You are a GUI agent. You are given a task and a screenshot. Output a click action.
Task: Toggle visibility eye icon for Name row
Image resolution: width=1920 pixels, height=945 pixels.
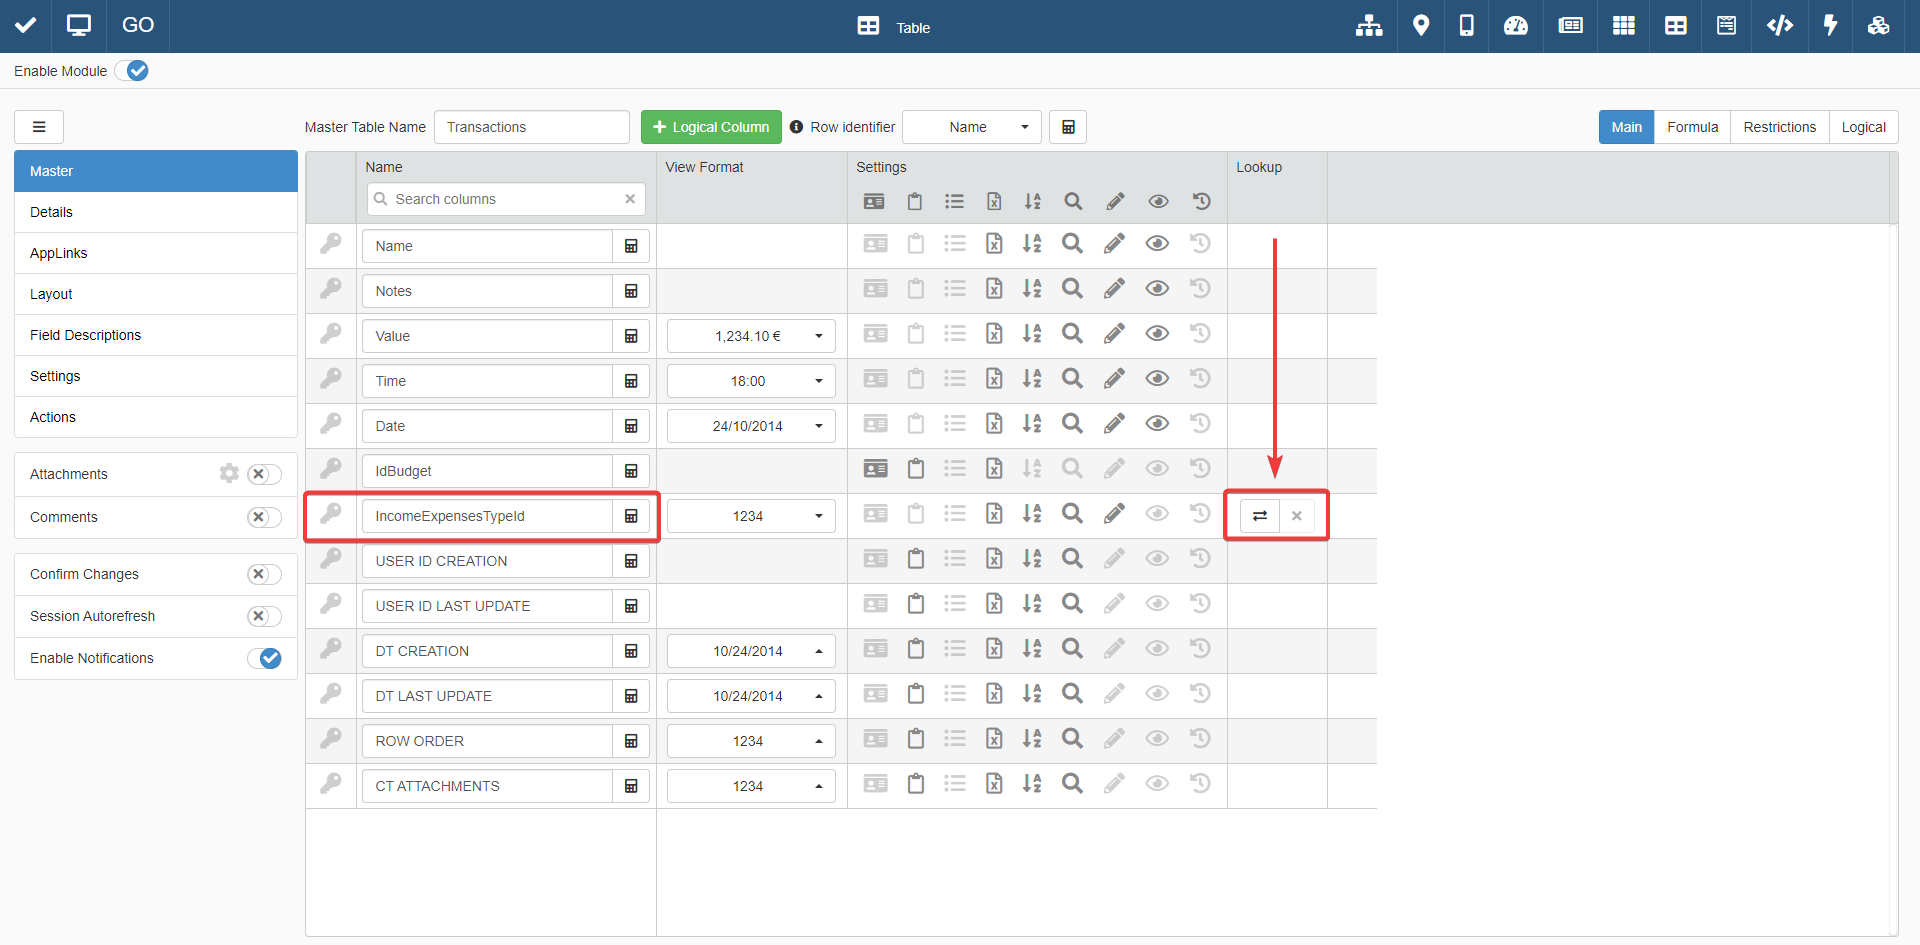click(1157, 244)
